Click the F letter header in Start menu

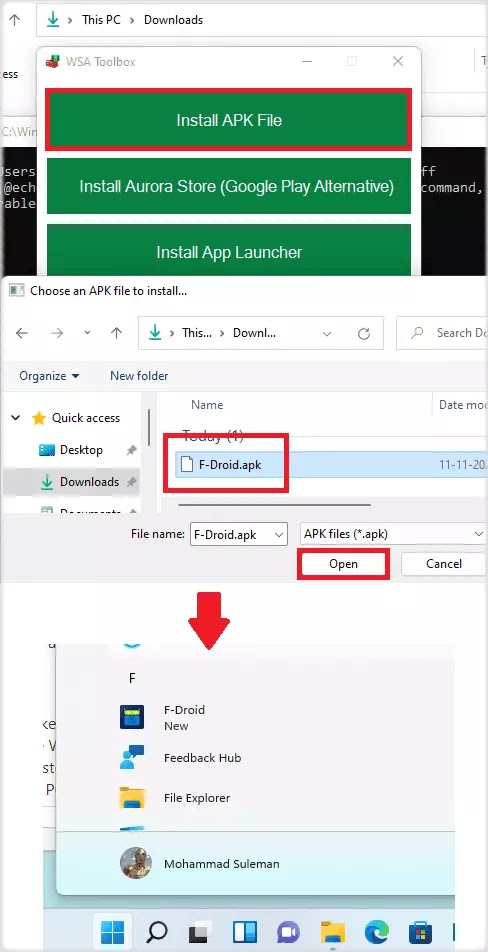coord(132,678)
